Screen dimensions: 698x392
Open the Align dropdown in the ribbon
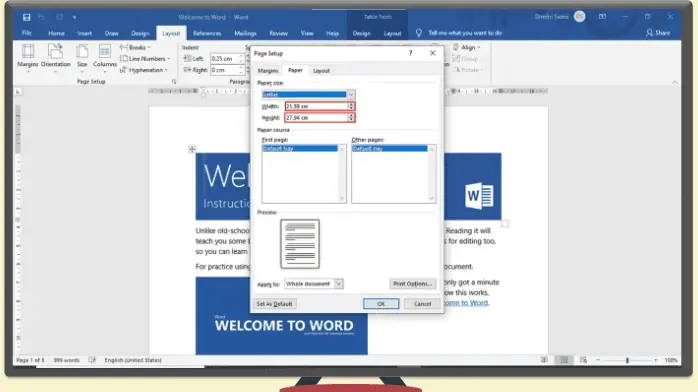point(467,47)
